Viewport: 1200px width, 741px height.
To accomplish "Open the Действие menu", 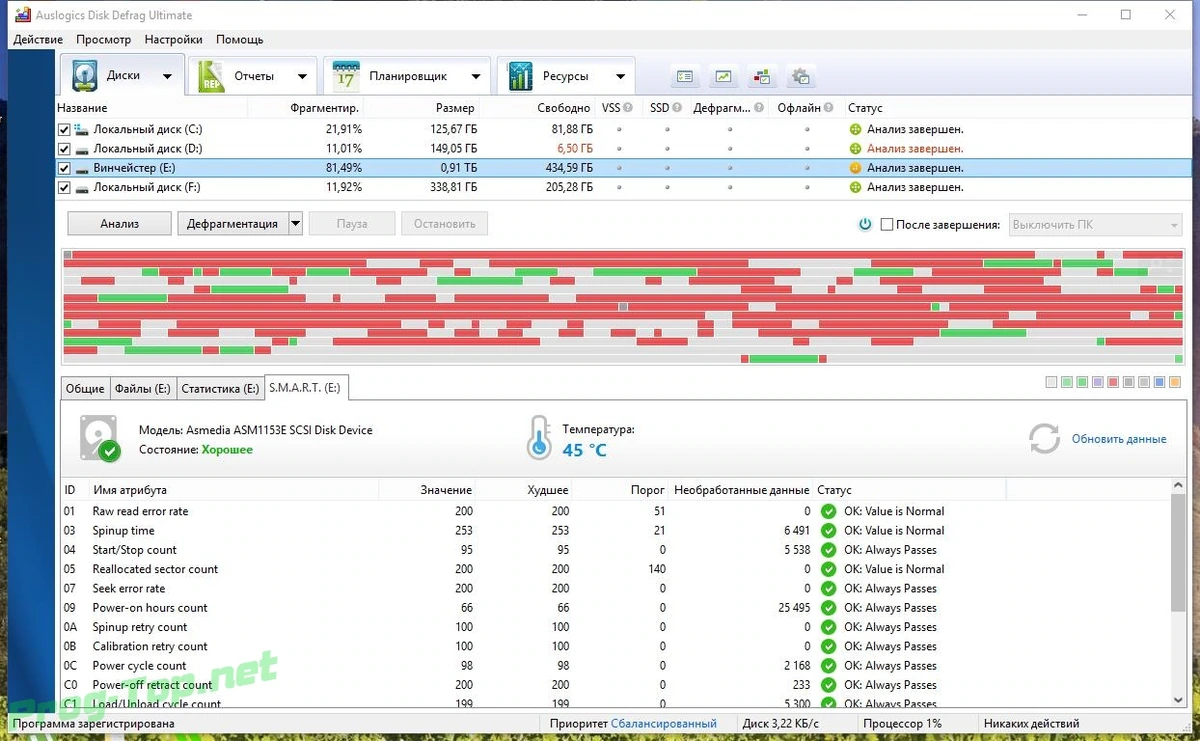I will tap(39, 39).
